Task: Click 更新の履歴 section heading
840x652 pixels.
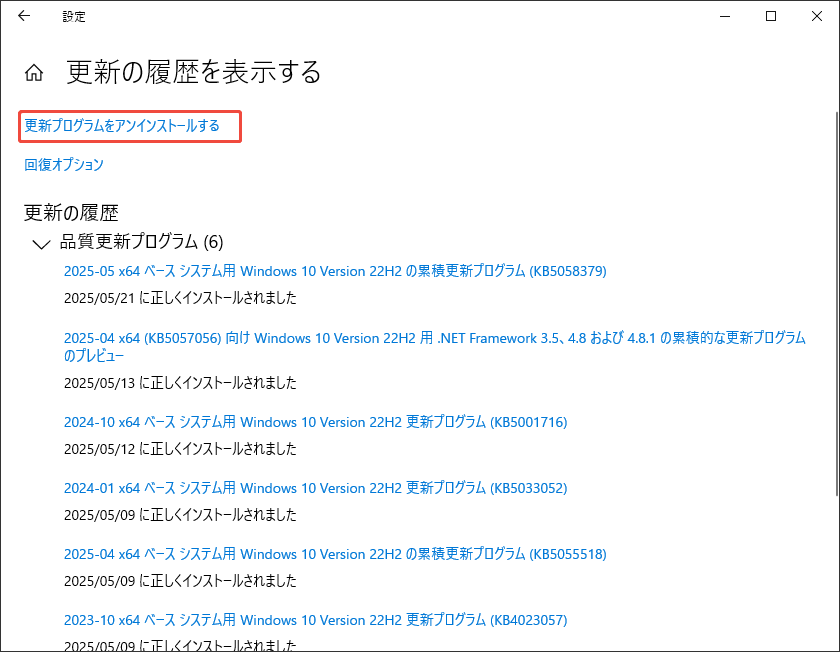Action: tap(71, 213)
